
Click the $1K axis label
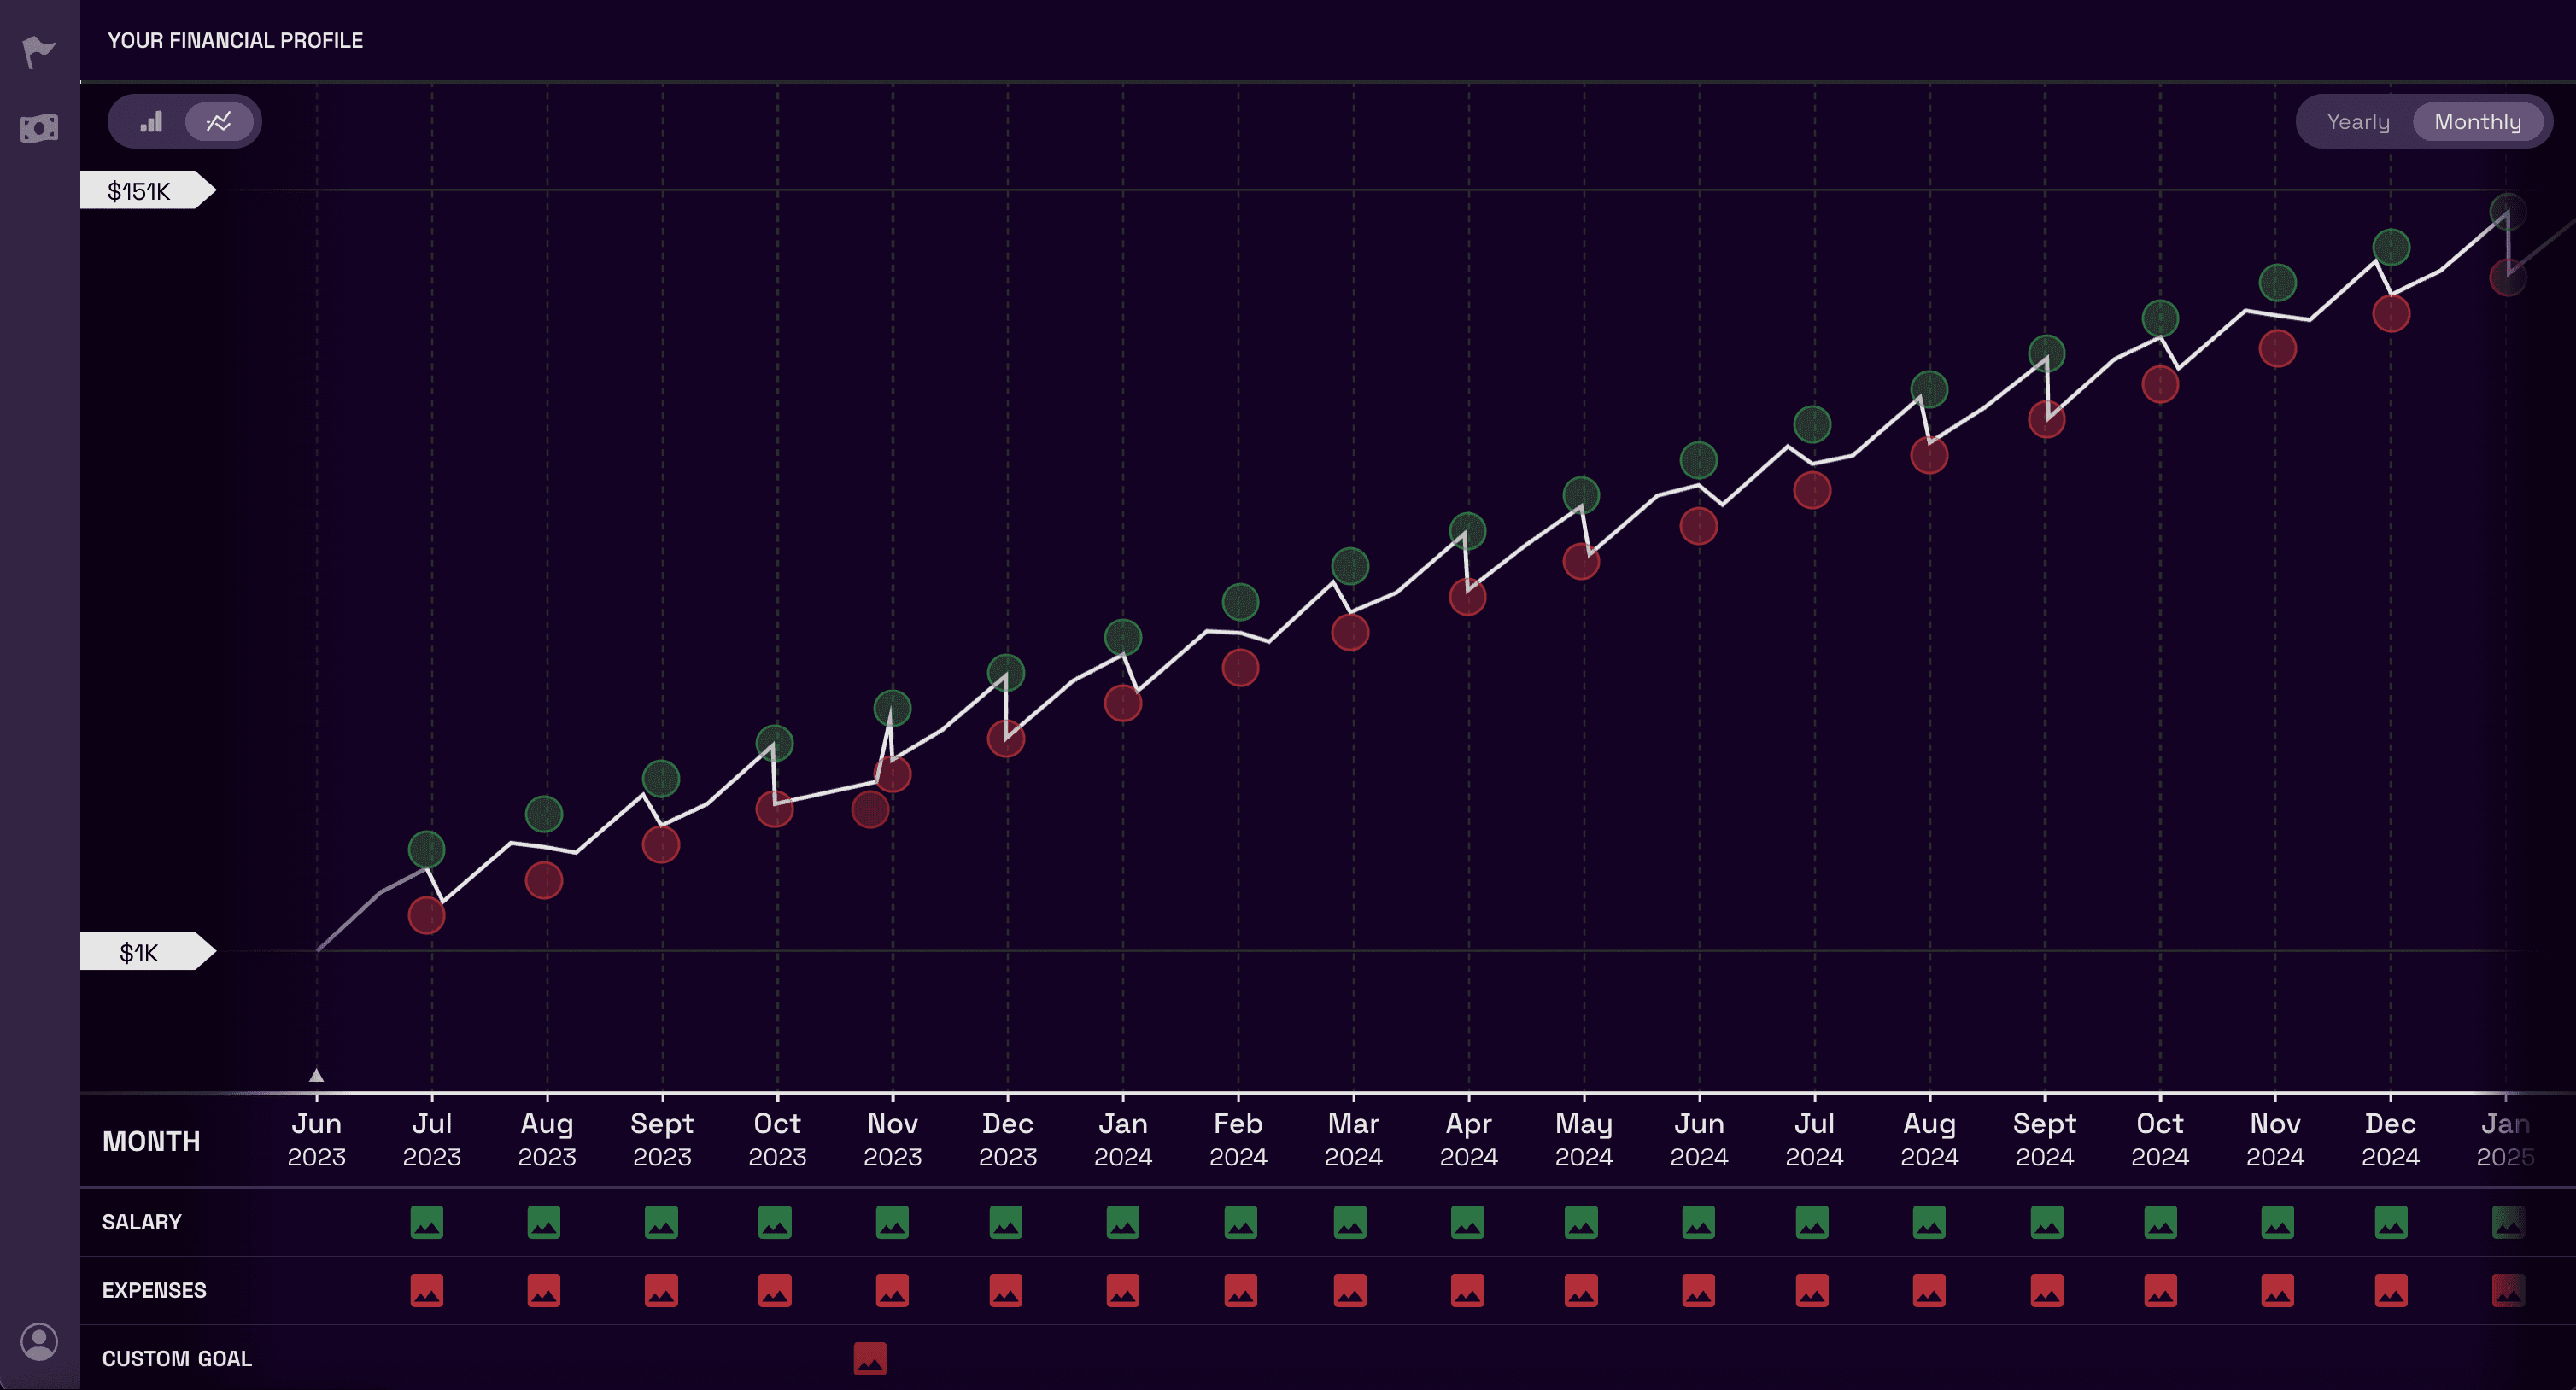click(147, 952)
